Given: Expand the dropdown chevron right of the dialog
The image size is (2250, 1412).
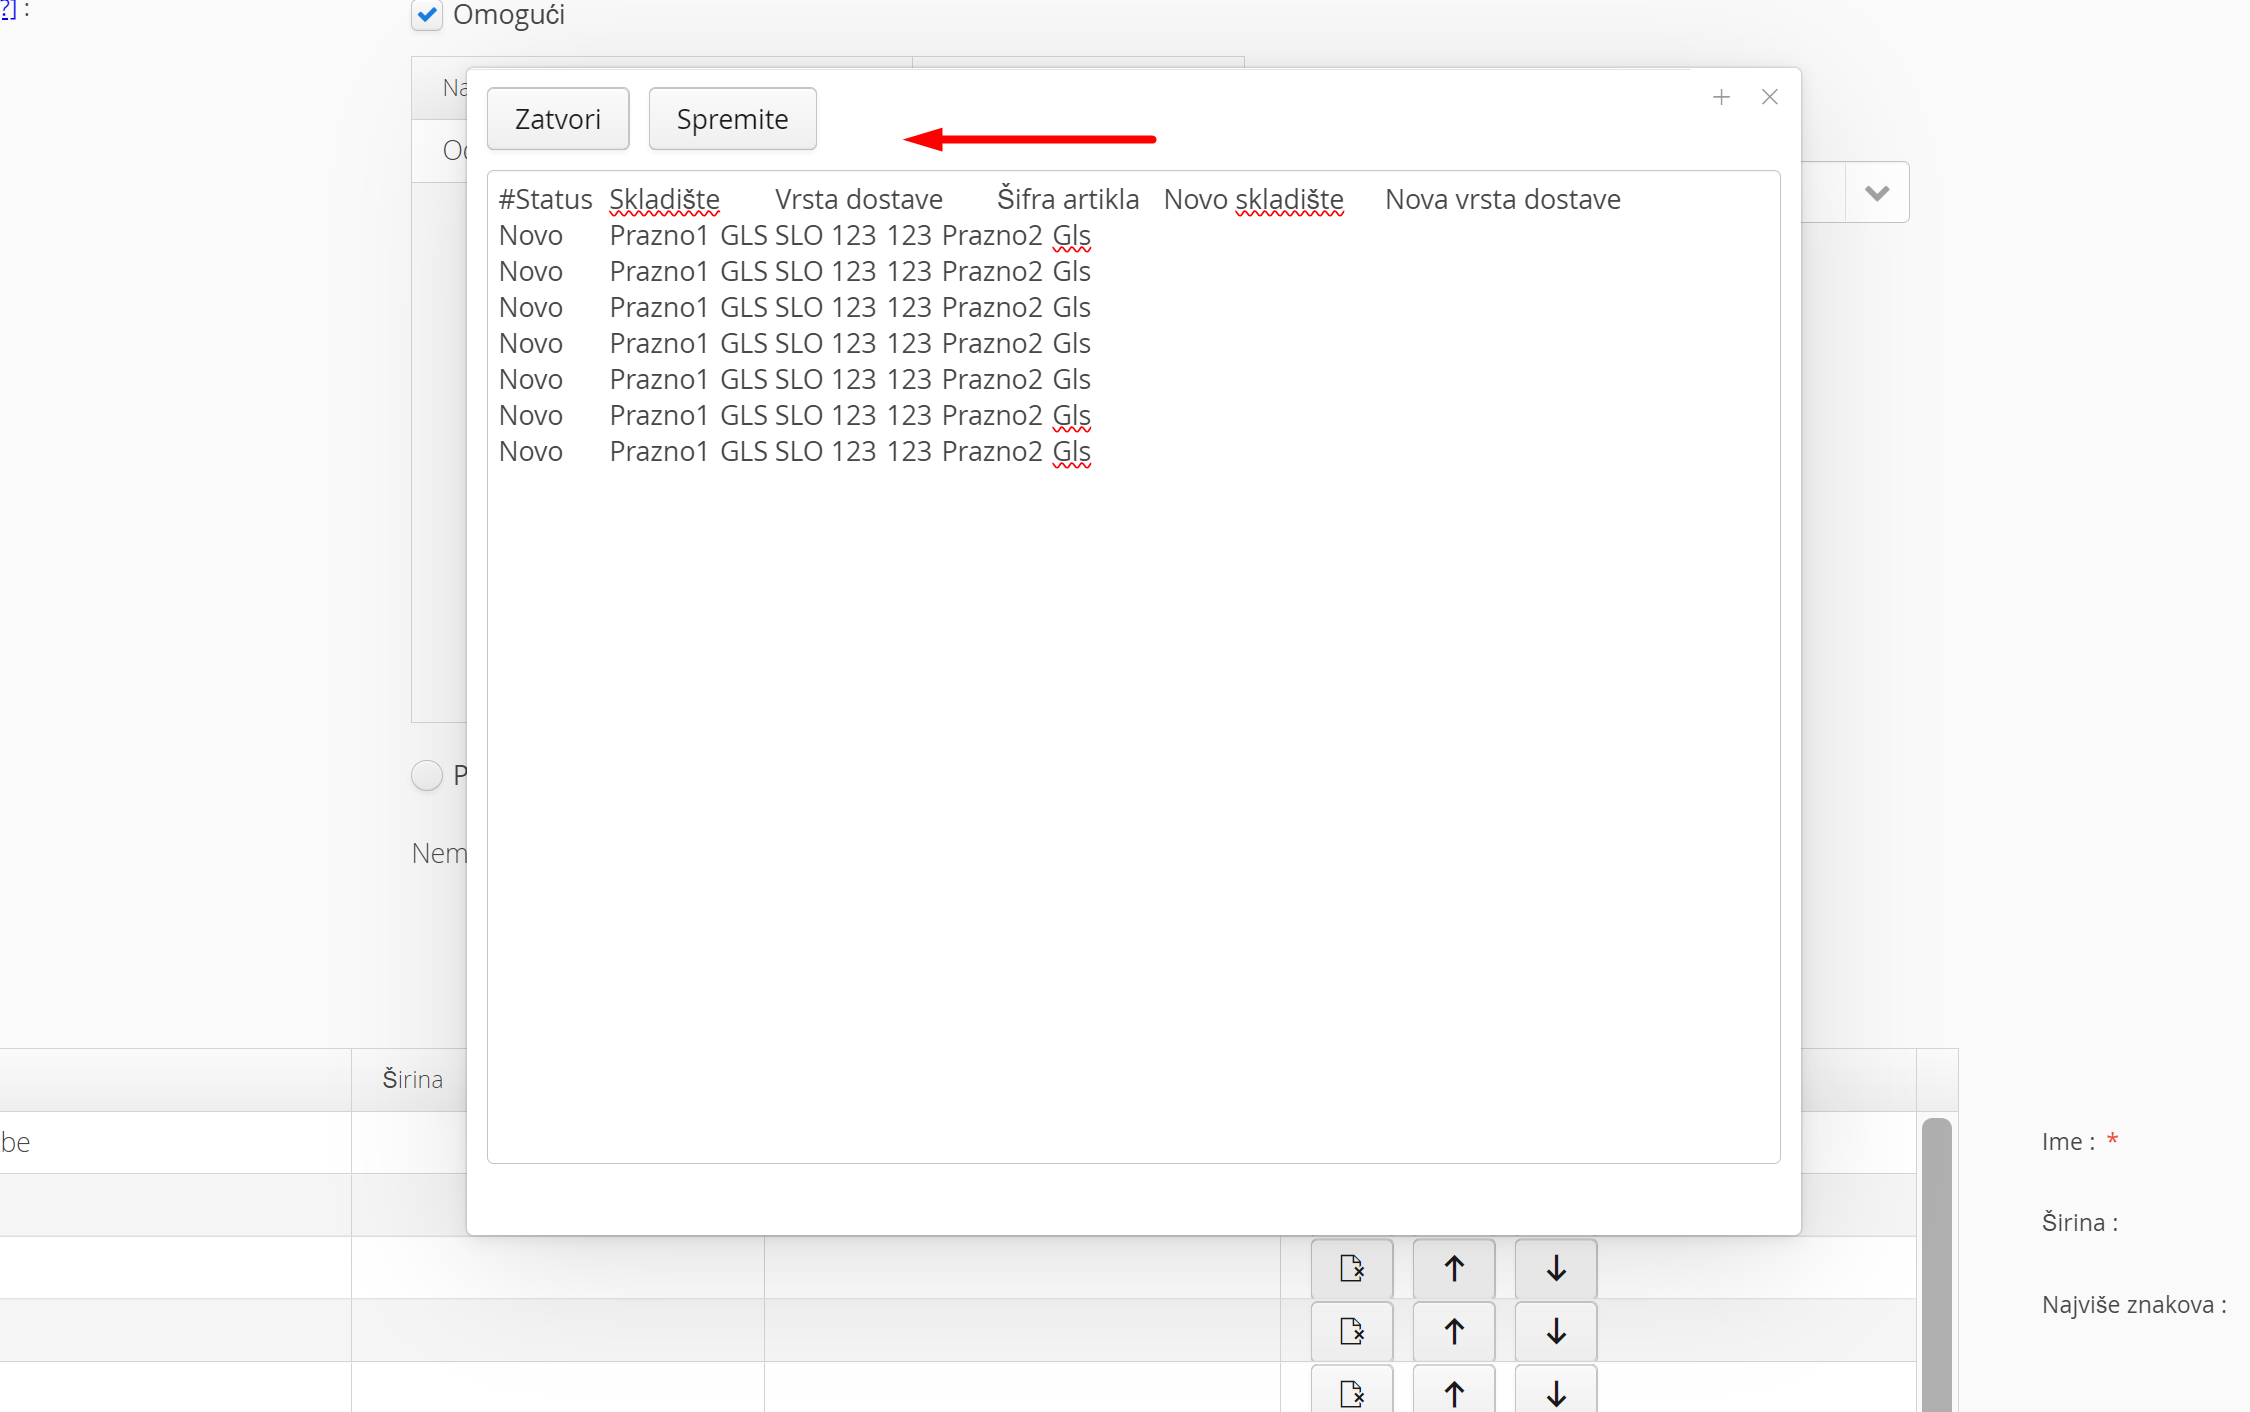Looking at the screenshot, I should (1876, 193).
